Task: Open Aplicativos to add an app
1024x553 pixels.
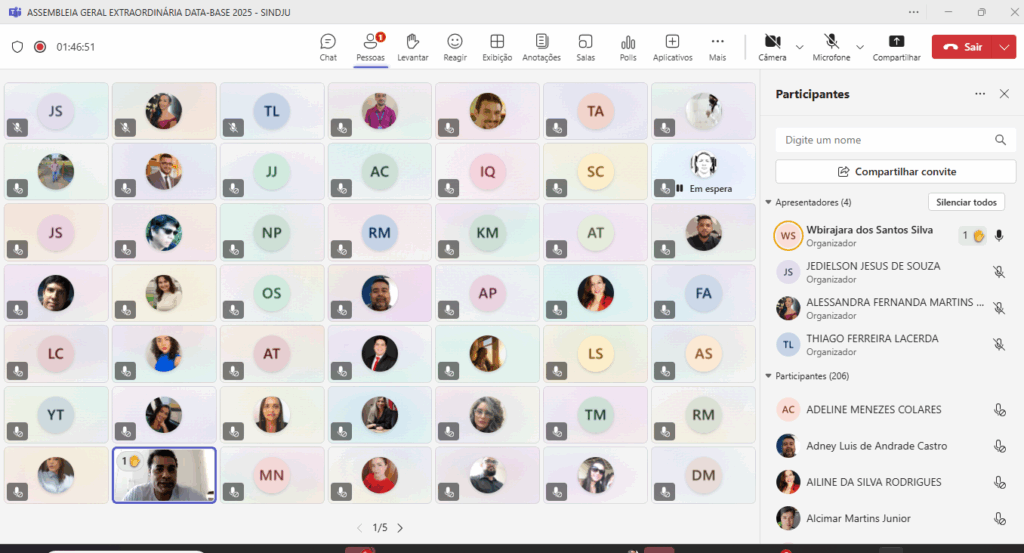Action: coord(672,46)
